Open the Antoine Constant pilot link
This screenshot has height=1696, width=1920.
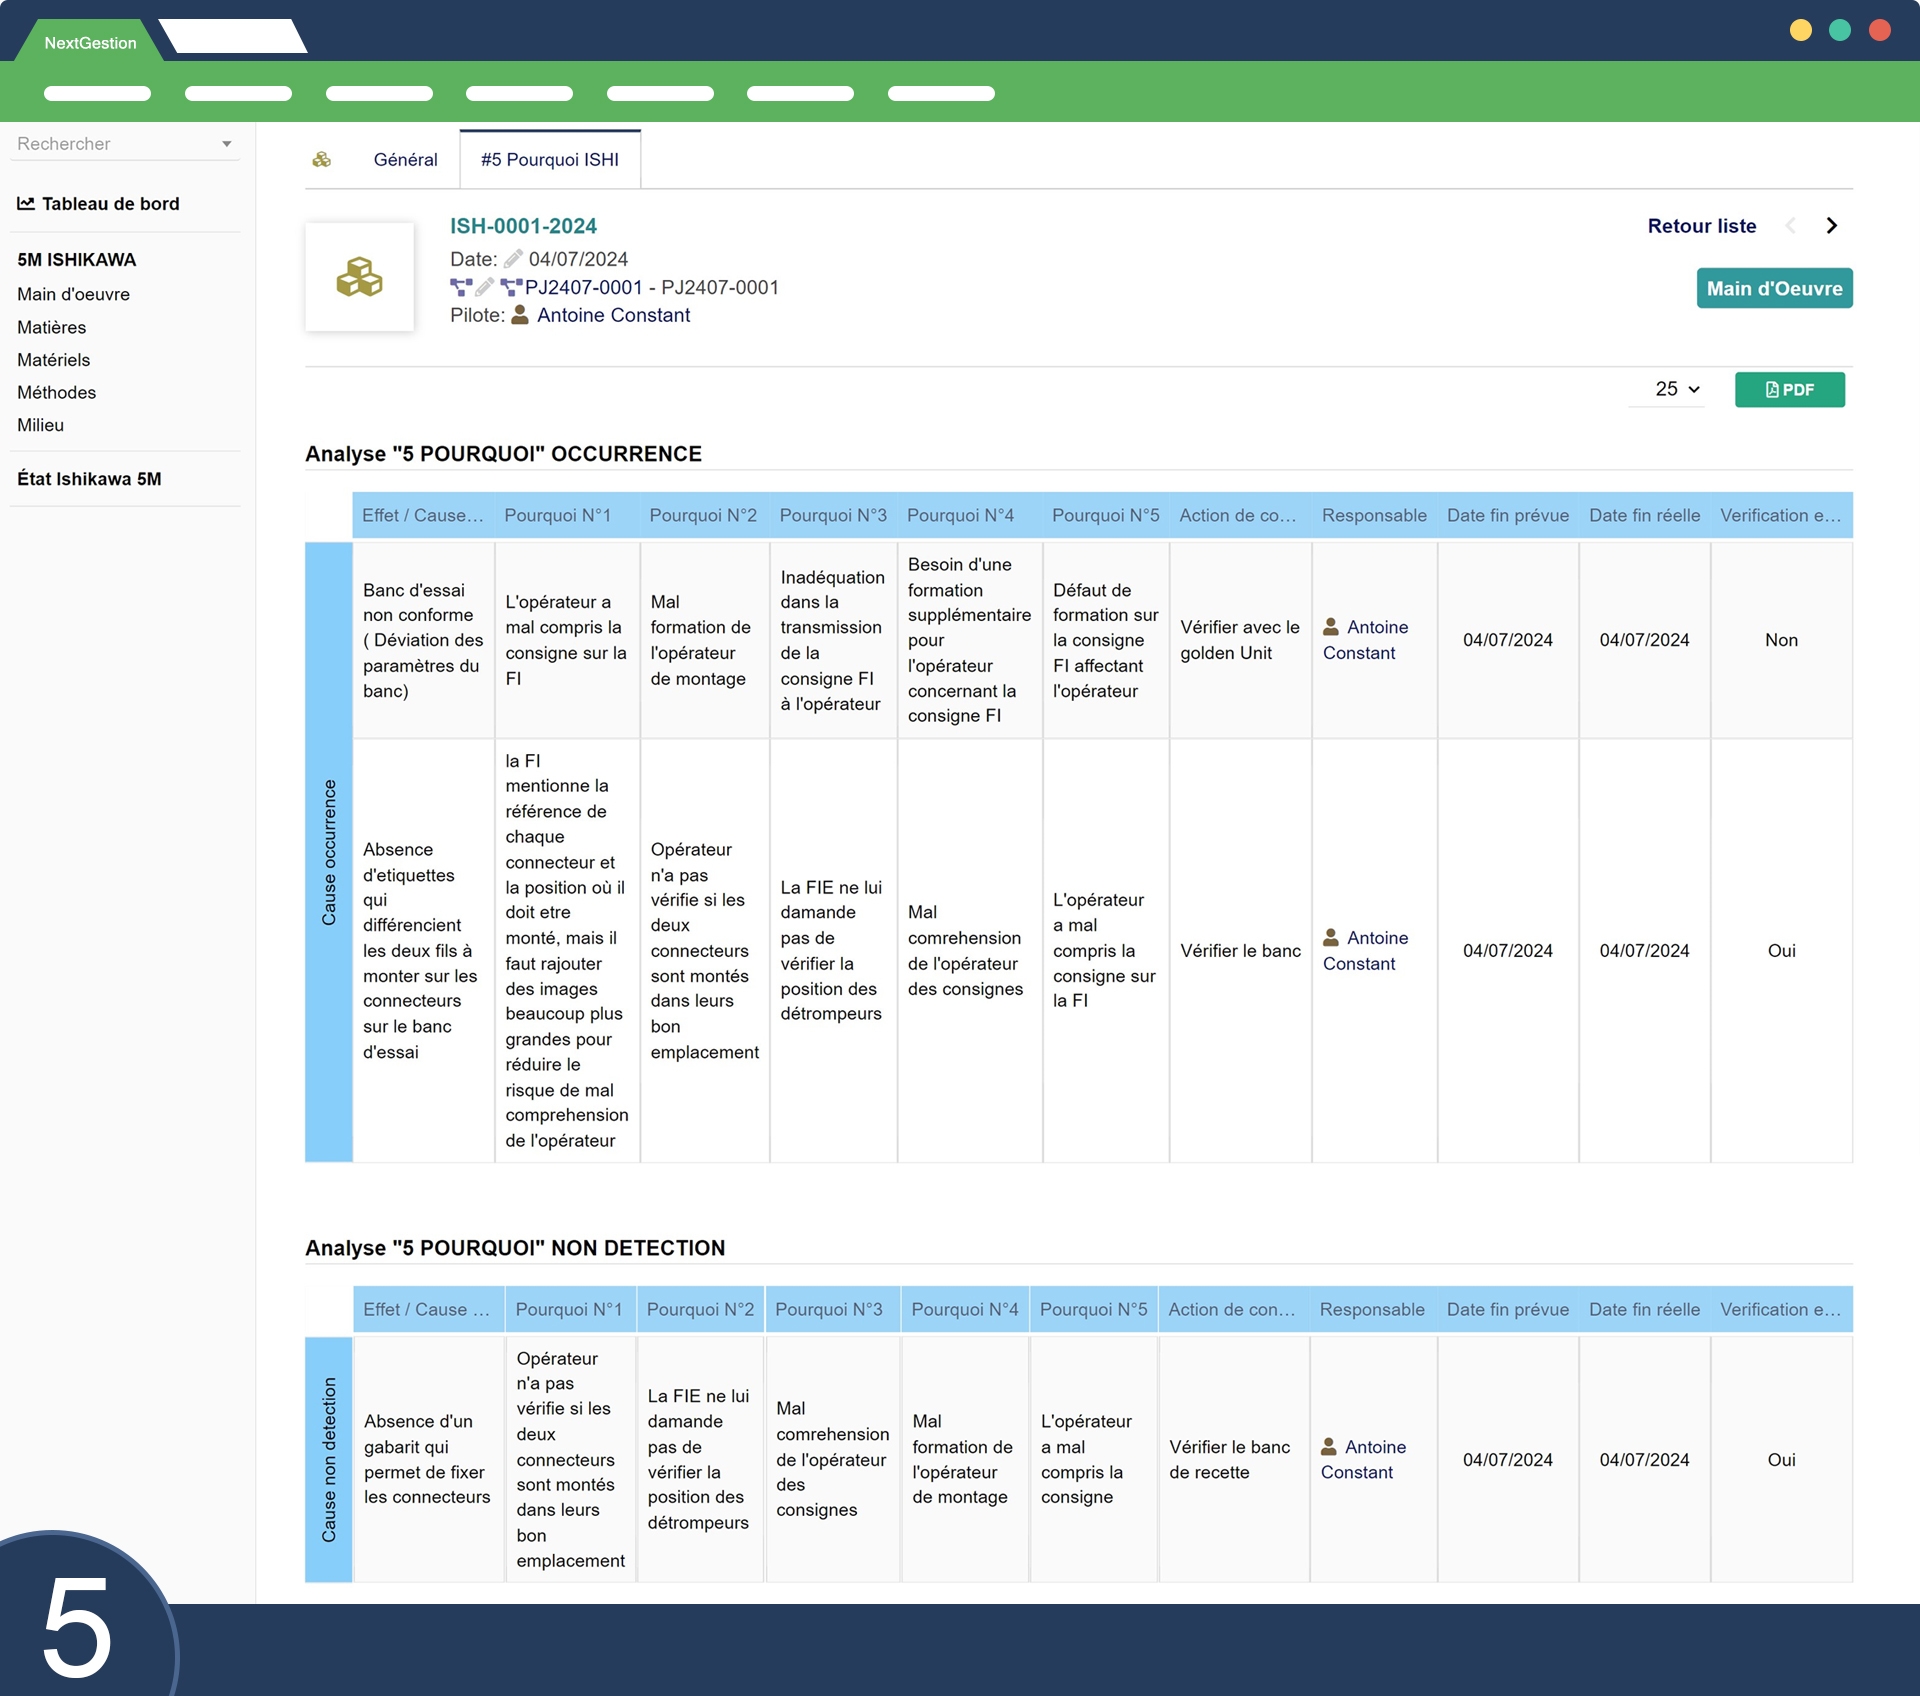point(613,315)
